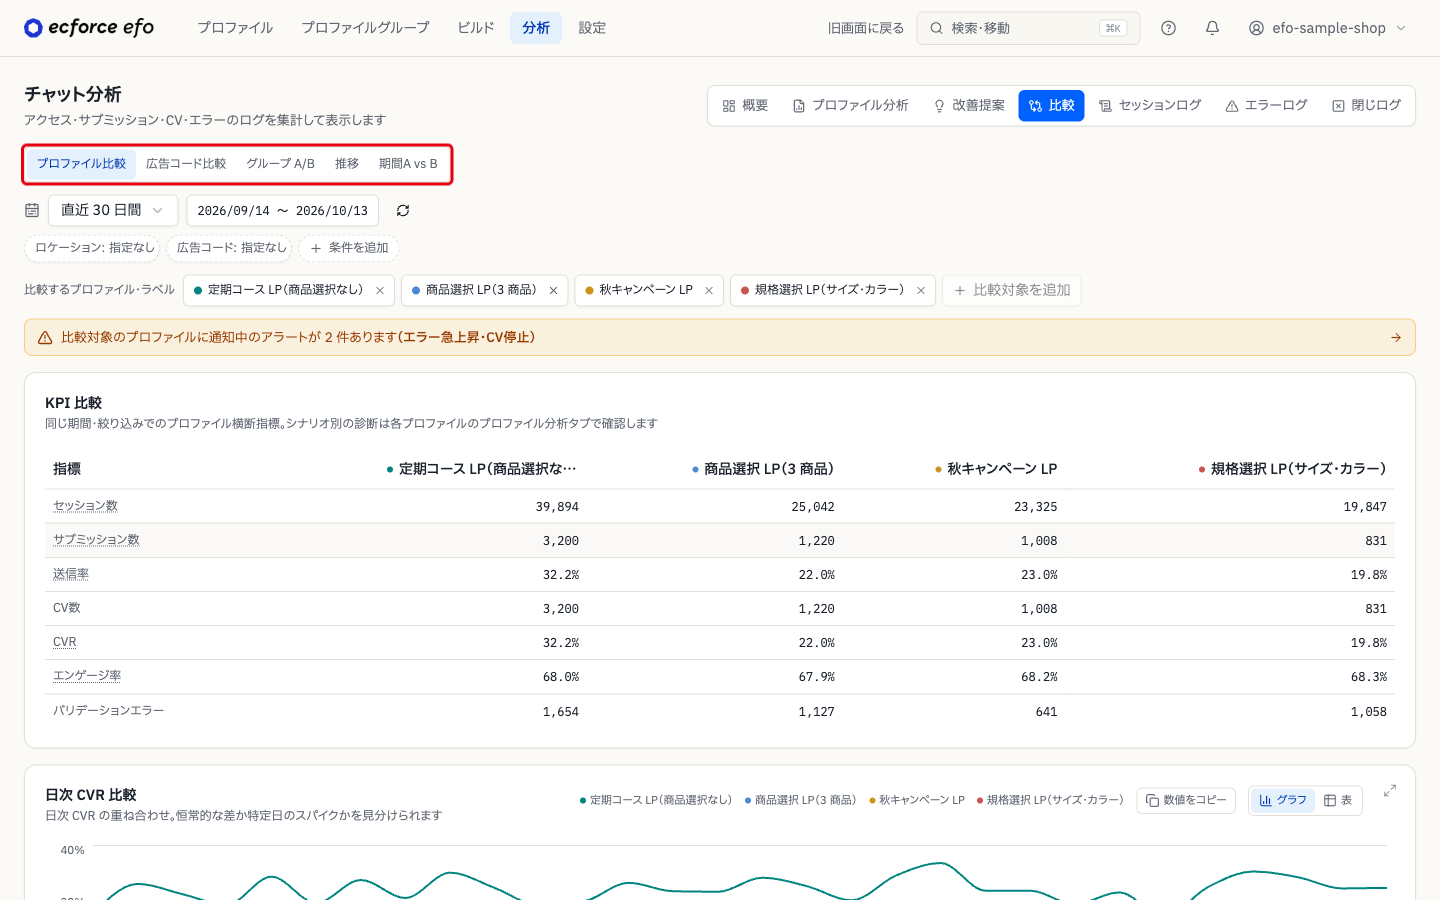This screenshot has height=900, width=1440.
Task: Open the efo-sample-shop account menu
Action: point(1327,28)
